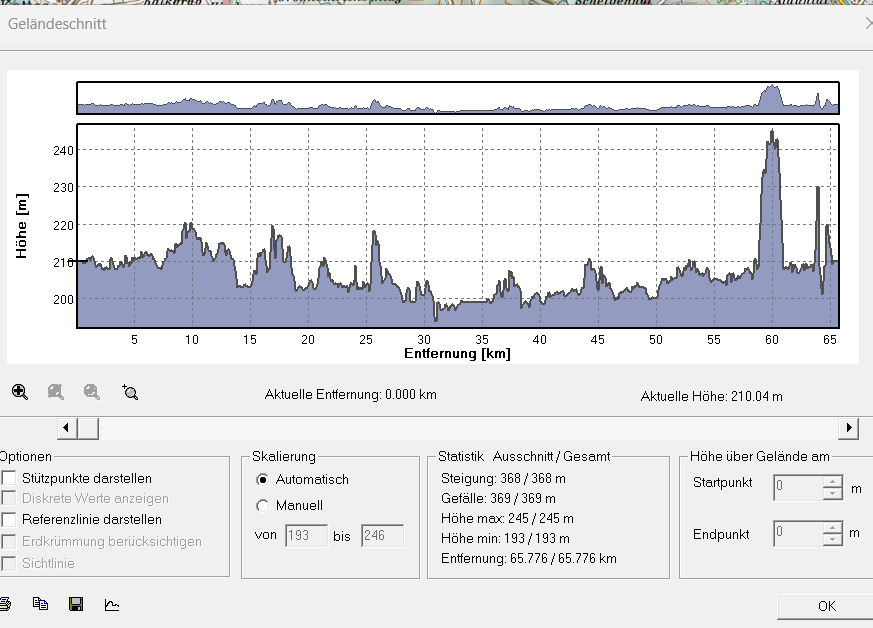
Task: Decrease Startpunkt height with down stepper
Action: coord(832,493)
